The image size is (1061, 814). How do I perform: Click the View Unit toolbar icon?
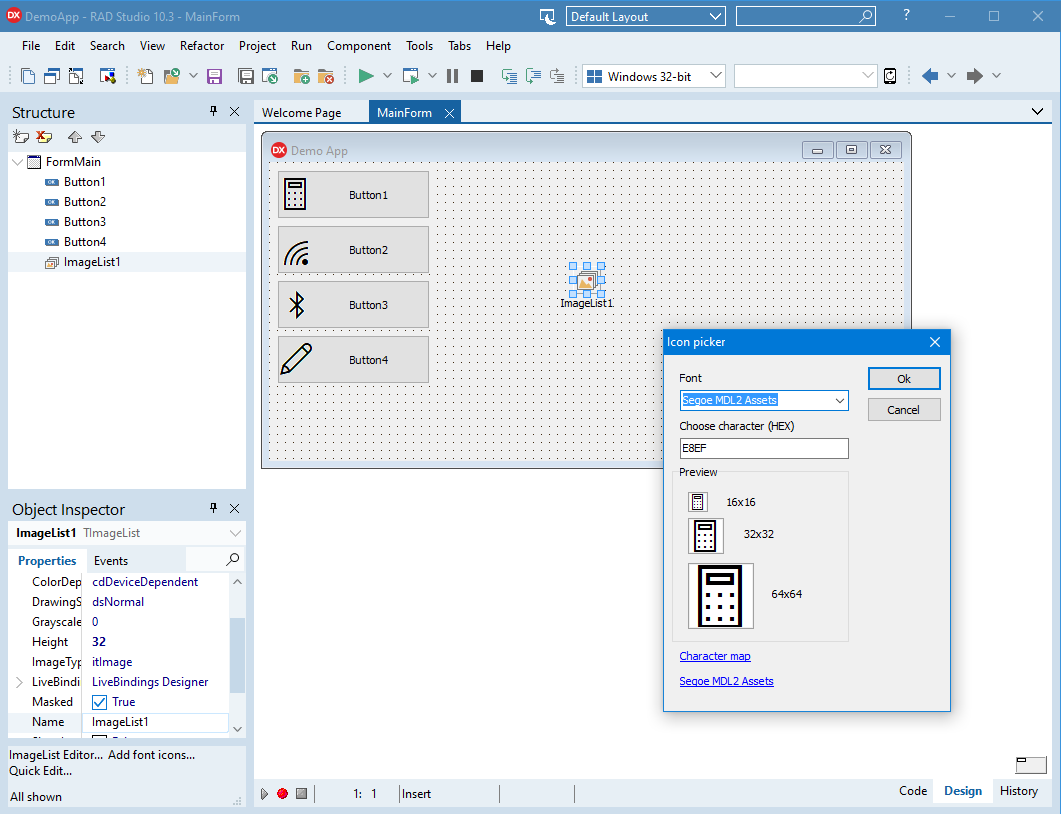[28, 76]
